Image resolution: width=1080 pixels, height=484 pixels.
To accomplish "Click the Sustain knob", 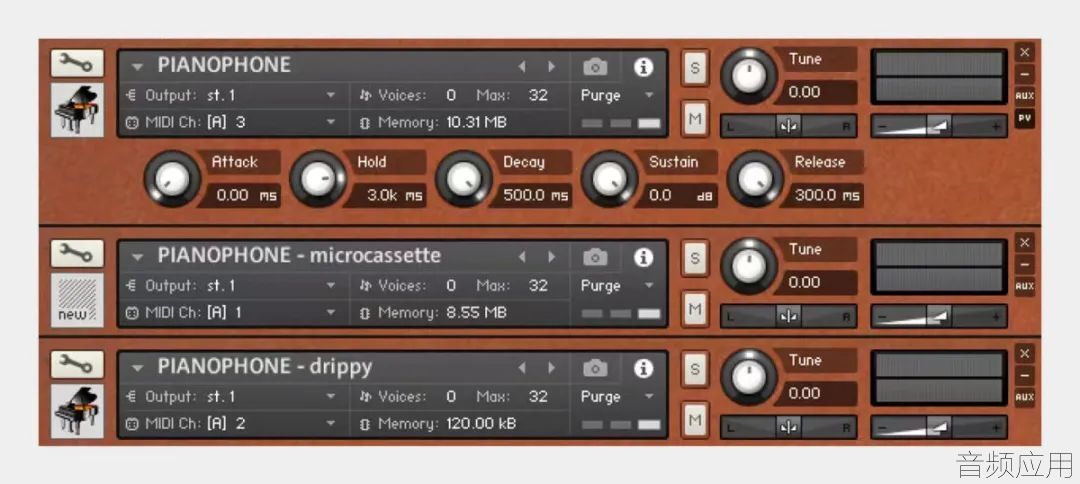I will [x=610, y=179].
